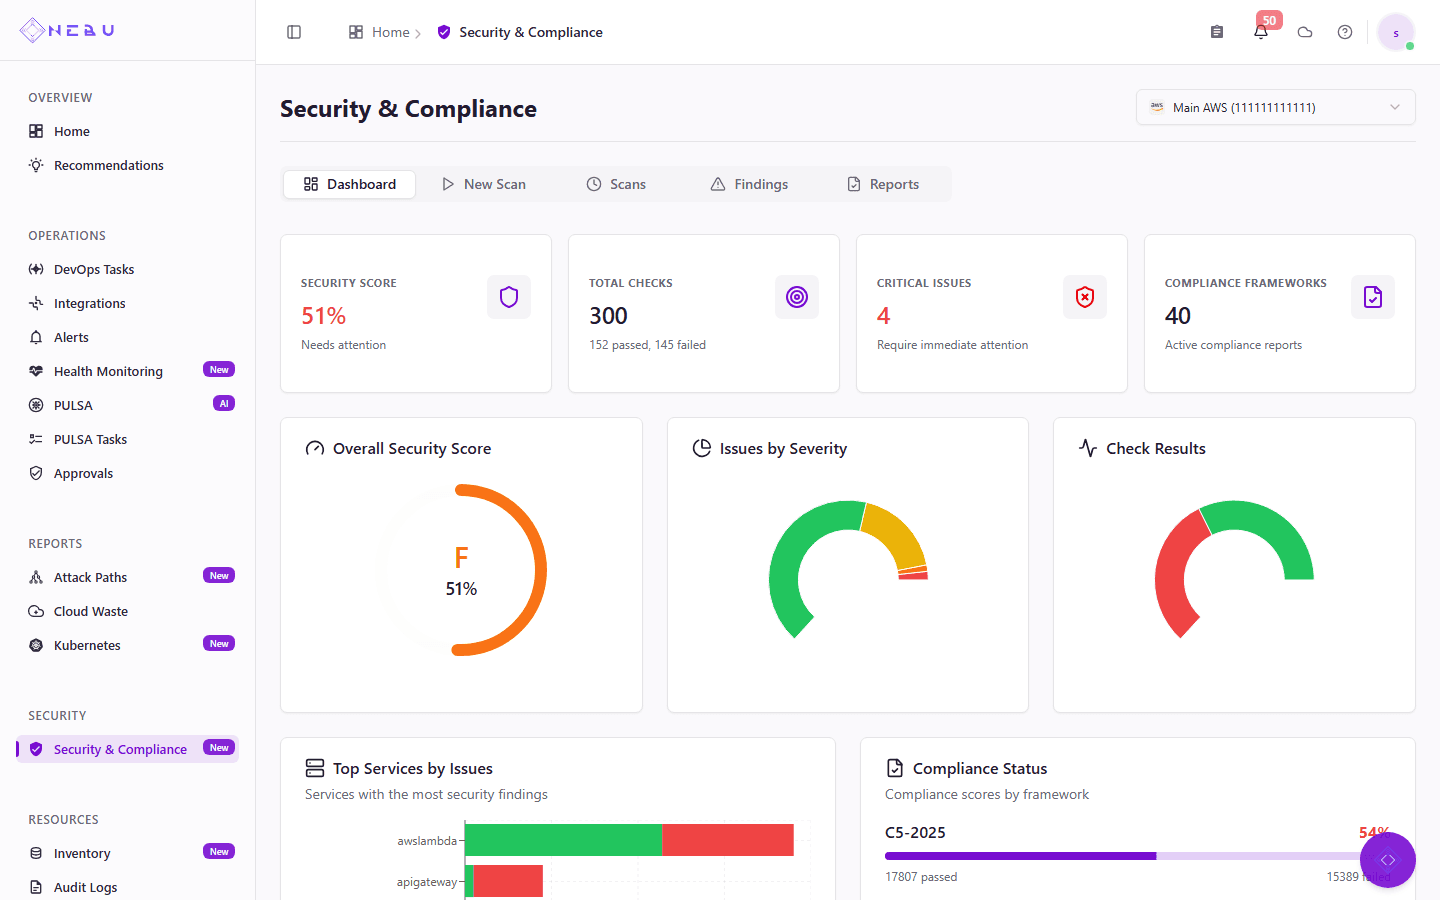Click the Total Checks target icon
This screenshot has height=900, width=1440.
[797, 297]
